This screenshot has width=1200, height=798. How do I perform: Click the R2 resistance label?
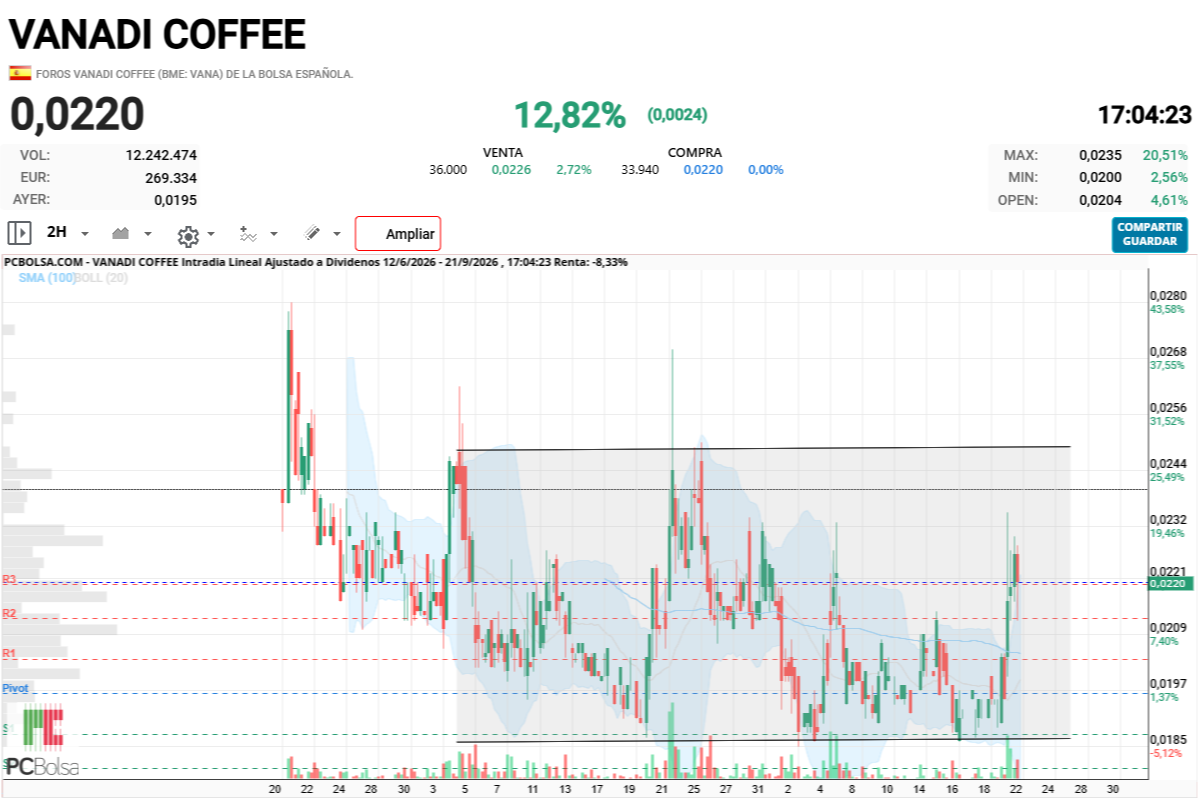(9, 613)
